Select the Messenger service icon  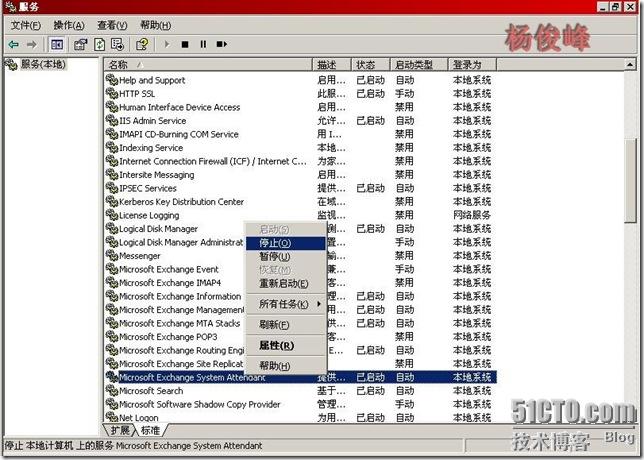coord(112,255)
